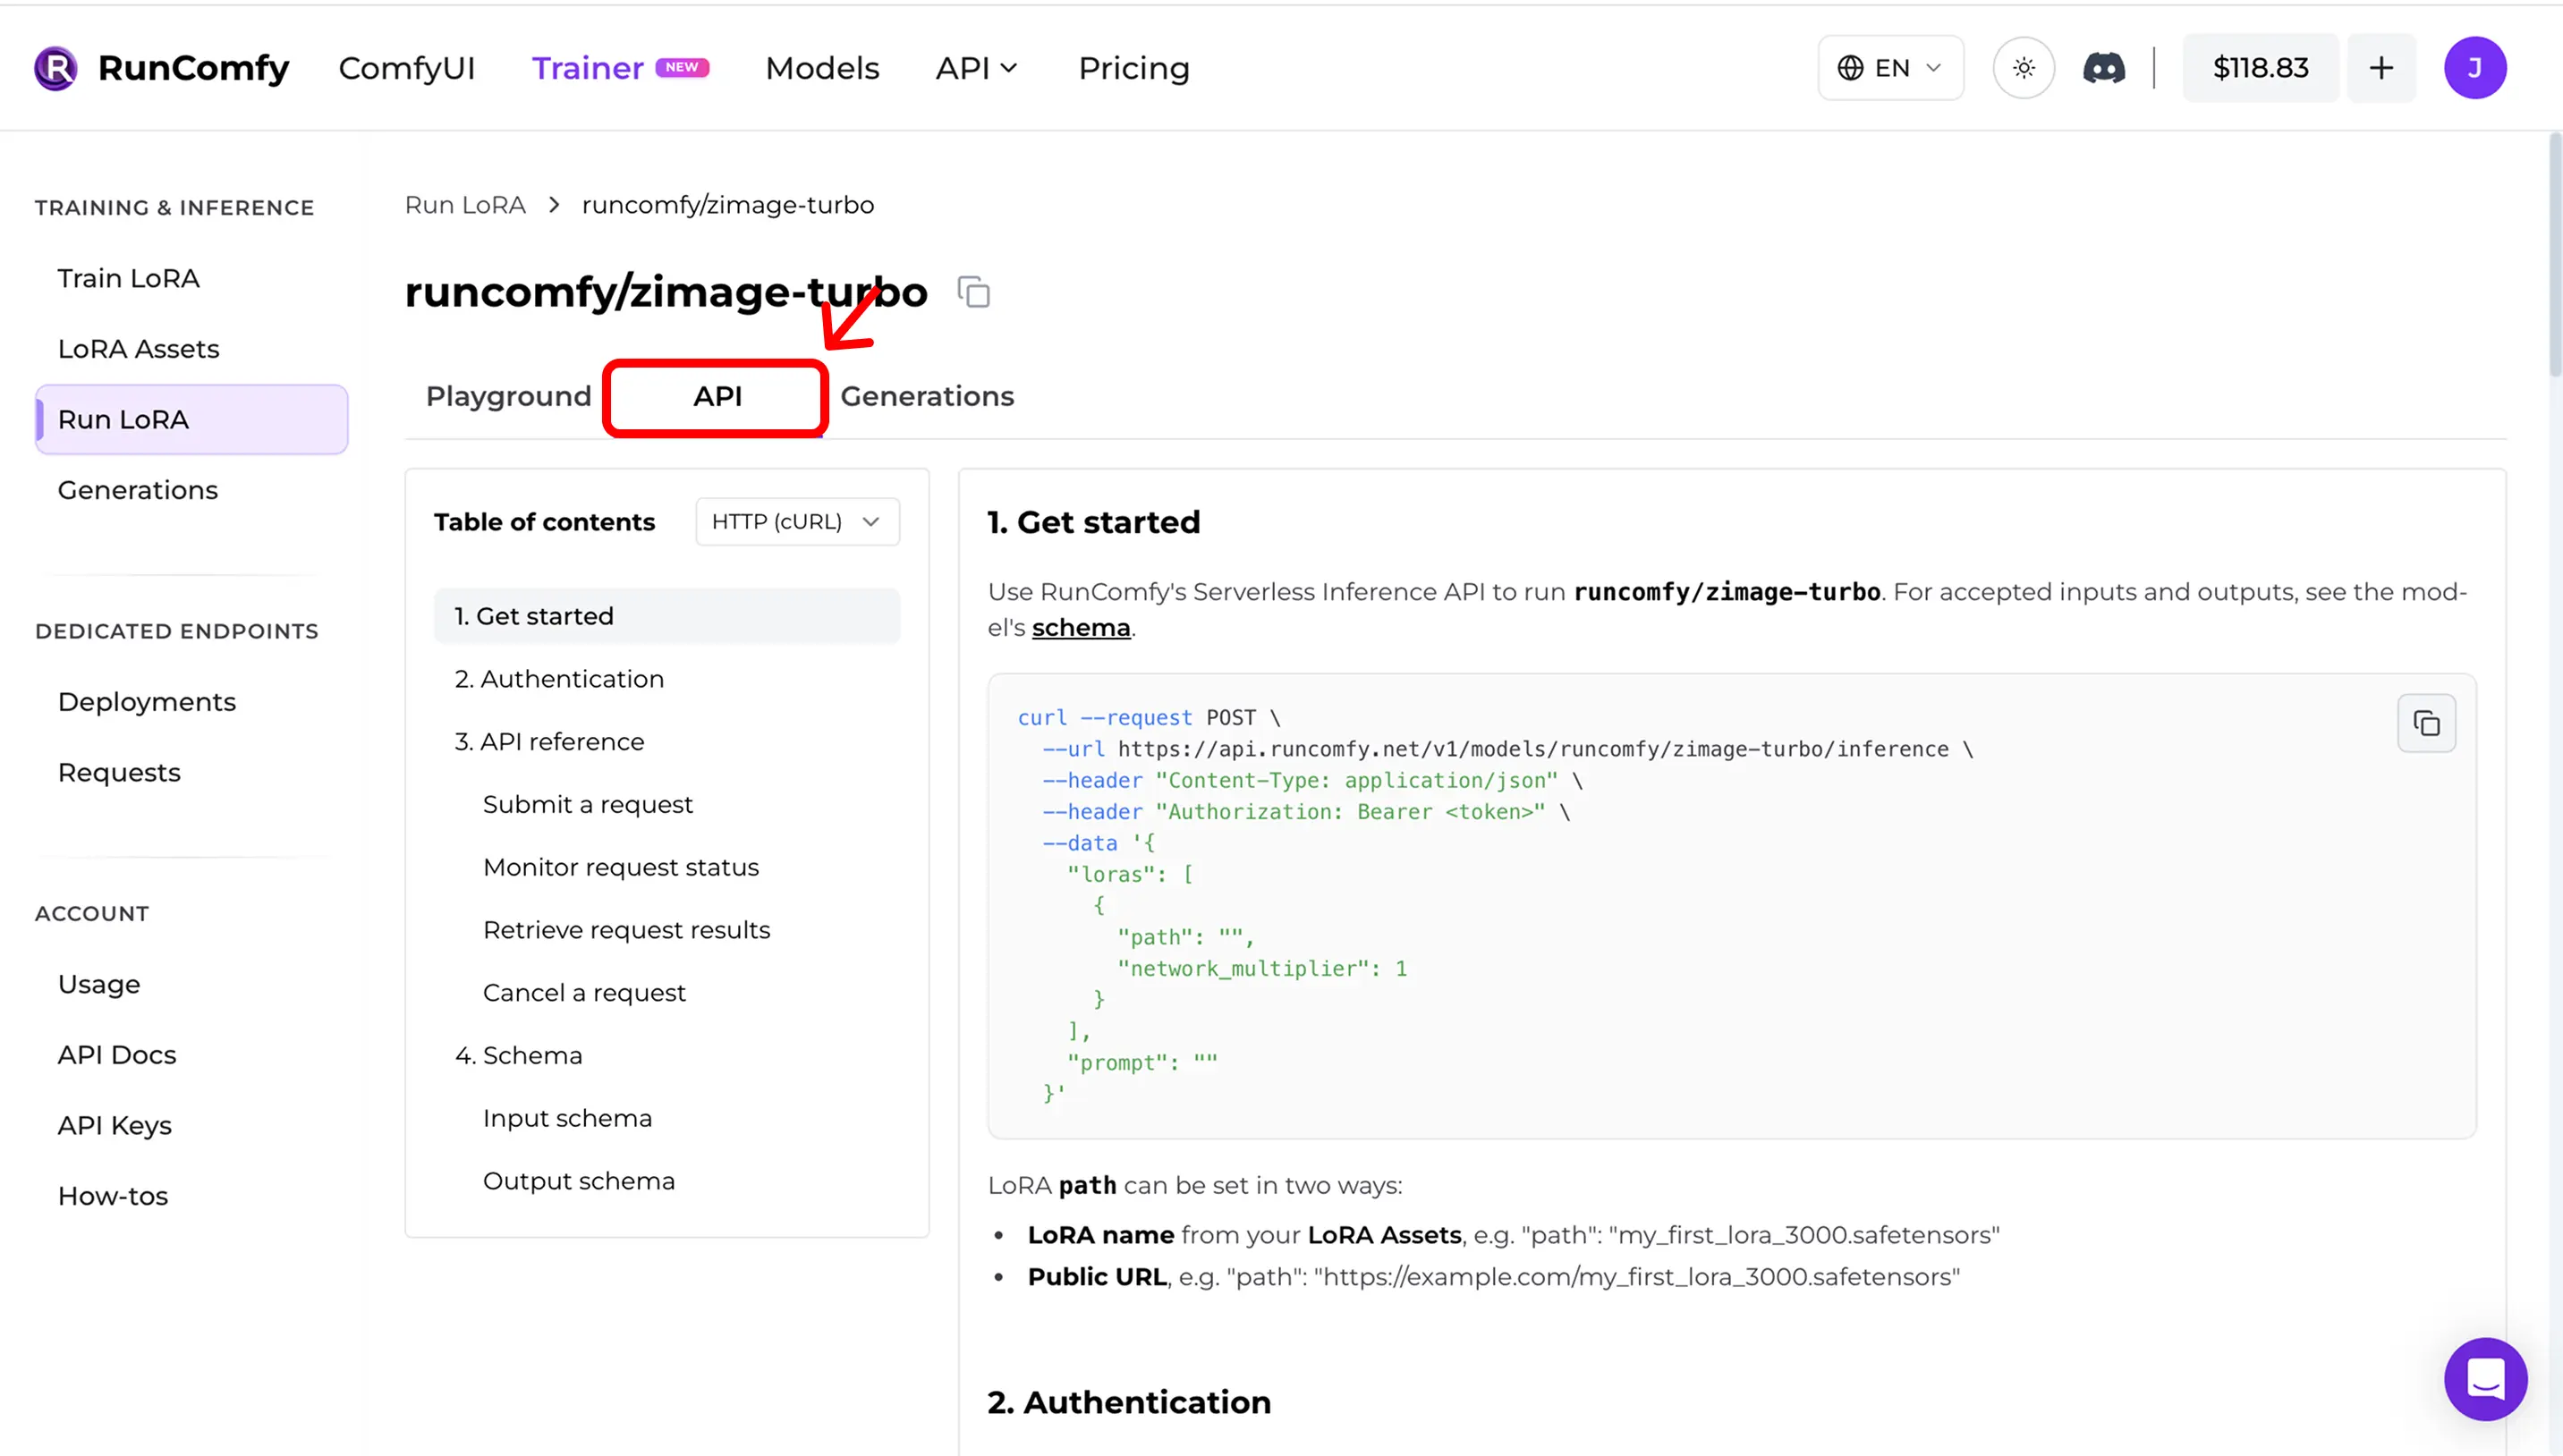Expand the API menu in navbar
The image size is (2563, 1456).
point(976,68)
